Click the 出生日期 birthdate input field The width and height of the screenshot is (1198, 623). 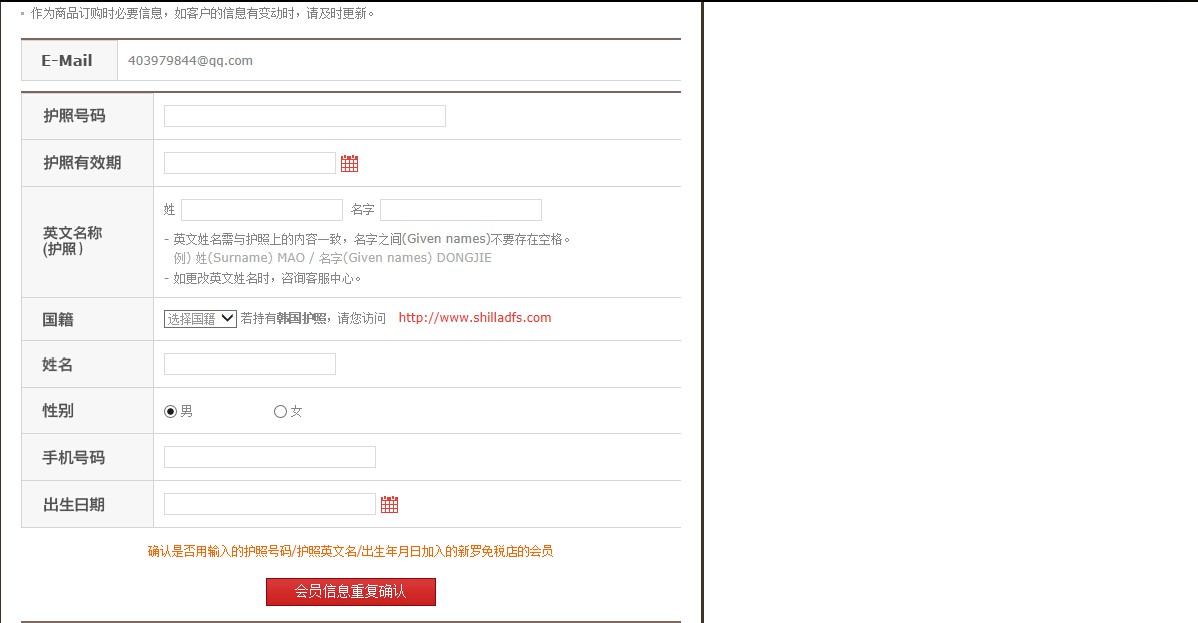click(x=268, y=503)
